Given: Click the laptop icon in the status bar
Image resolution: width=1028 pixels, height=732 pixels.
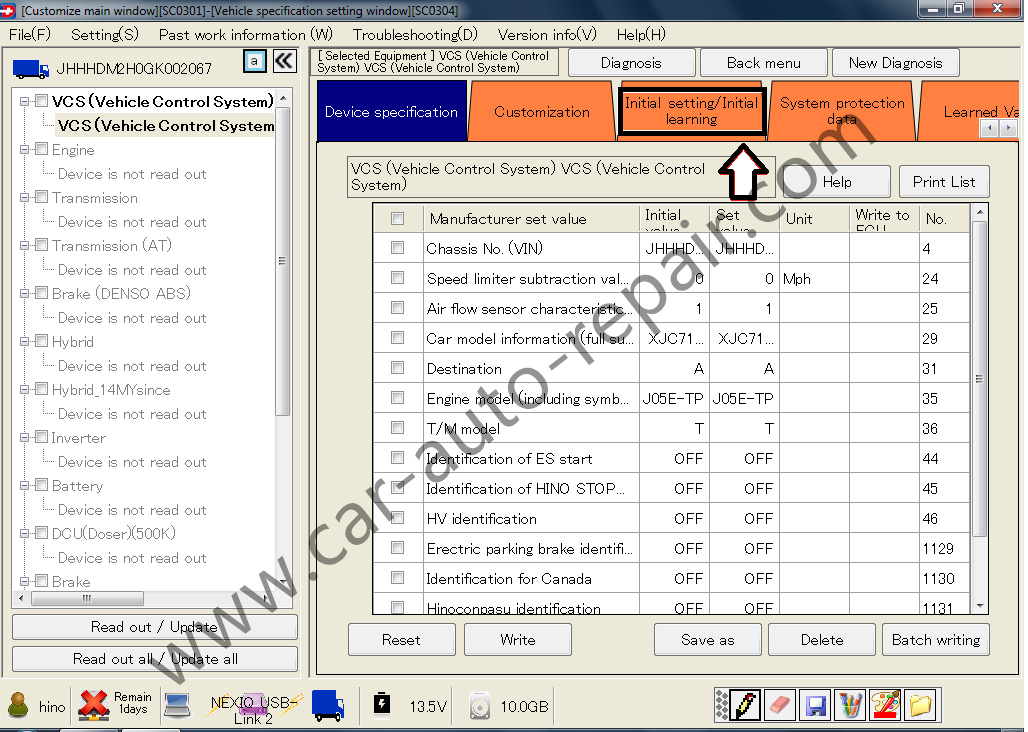Looking at the screenshot, I should [177, 706].
